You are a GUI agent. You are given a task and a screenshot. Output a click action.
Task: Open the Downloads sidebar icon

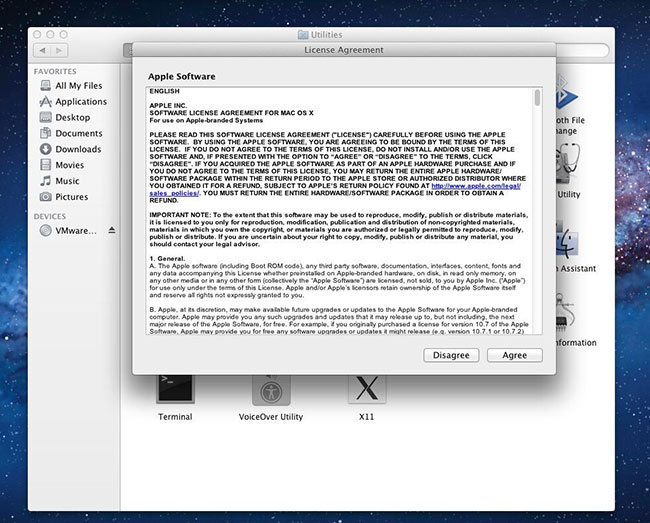[x=45, y=149]
